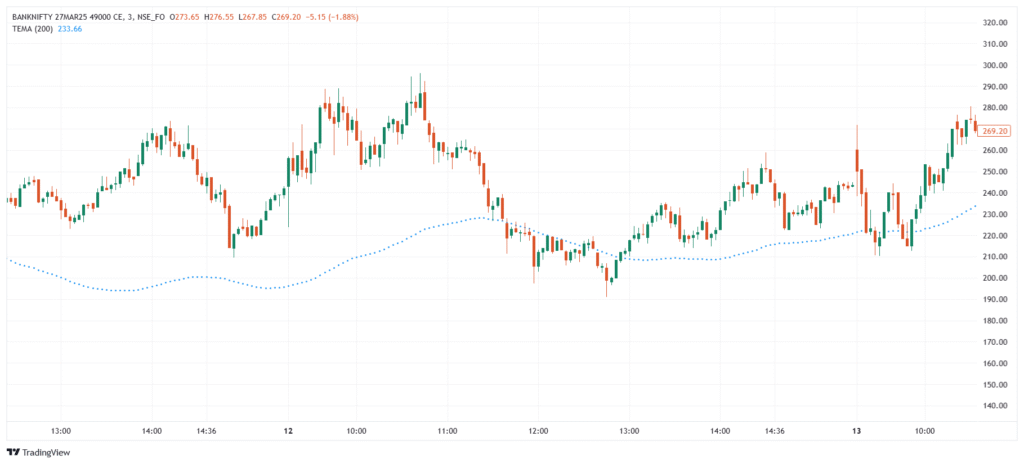The width and height of the screenshot is (1024, 464).
Task: Click the current price tag 269.20 on axis
Action: pyautogui.click(x=994, y=131)
